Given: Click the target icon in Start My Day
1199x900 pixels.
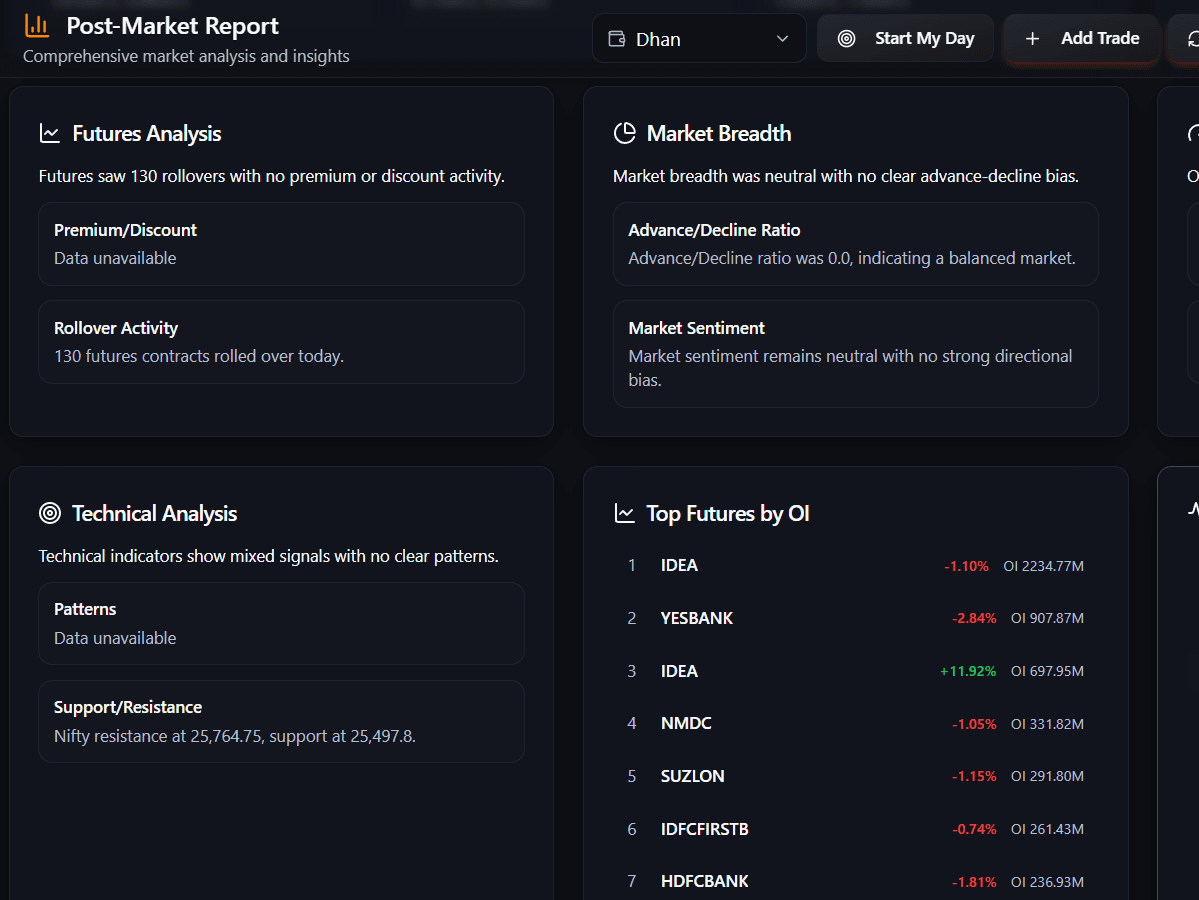Looking at the screenshot, I should [x=847, y=38].
